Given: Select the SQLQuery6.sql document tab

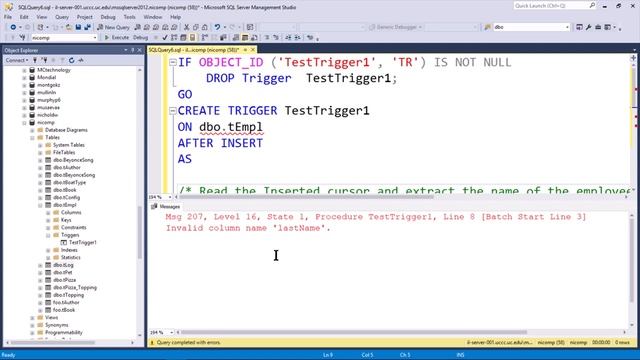Looking at the screenshot, I should point(194,50).
